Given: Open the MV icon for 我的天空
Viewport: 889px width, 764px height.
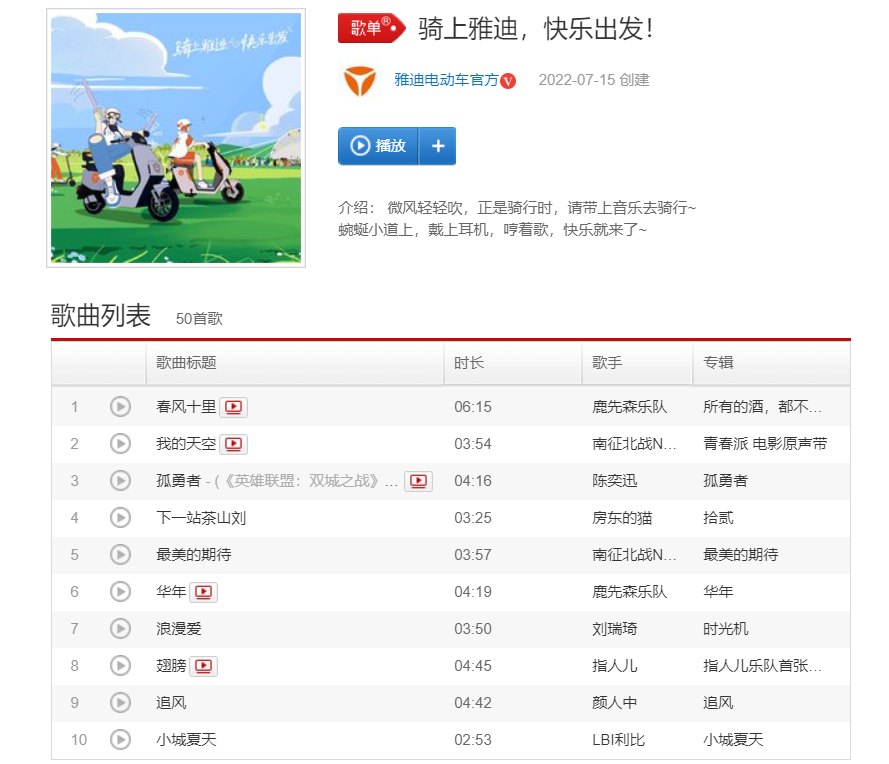Looking at the screenshot, I should 233,444.
